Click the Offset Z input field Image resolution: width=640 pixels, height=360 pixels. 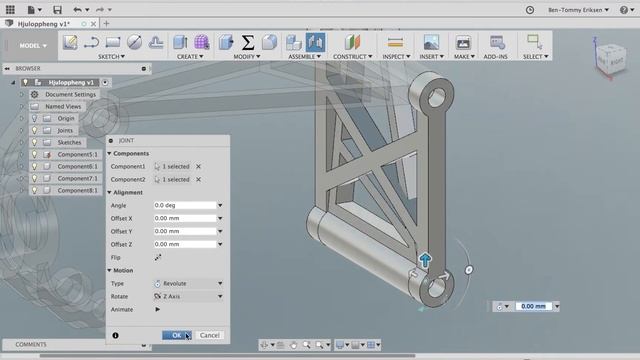point(185,244)
